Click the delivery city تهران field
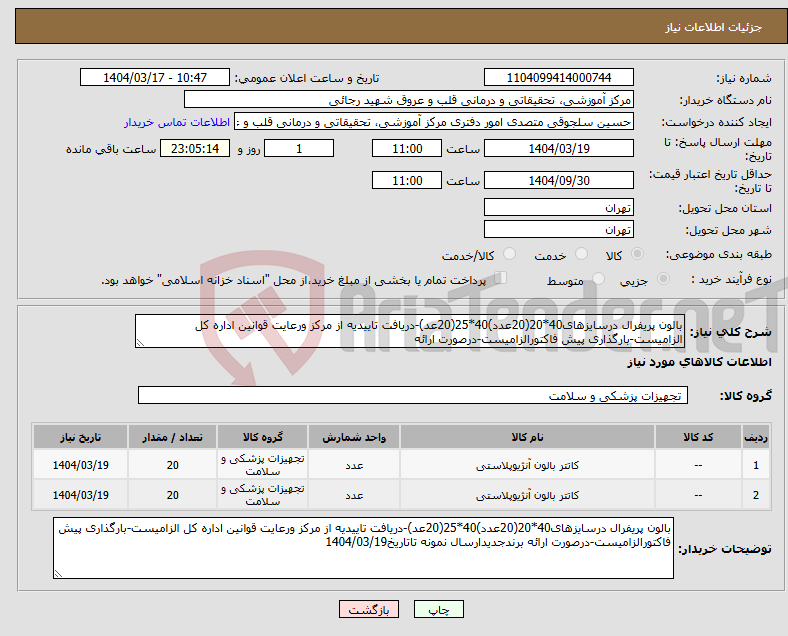The height and width of the screenshot is (636, 788). [x=558, y=229]
